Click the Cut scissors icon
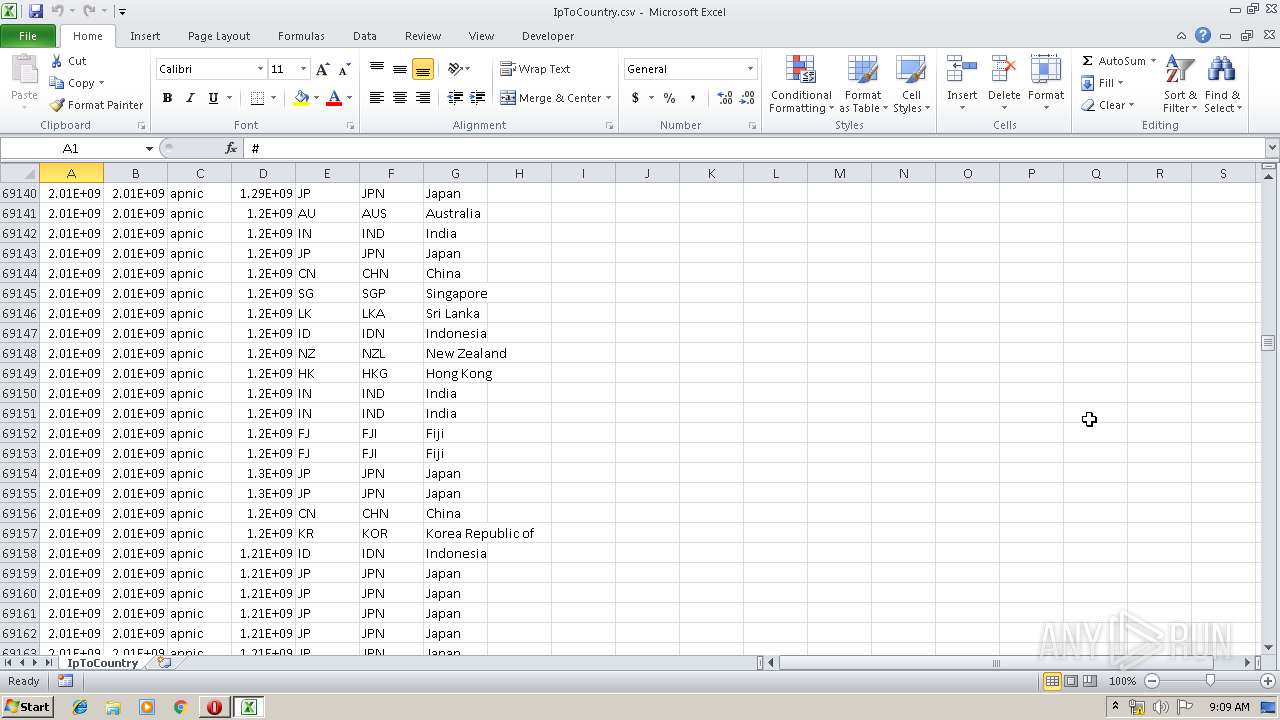1280x720 pixels. pyautogui.click(x=58, y=61)
